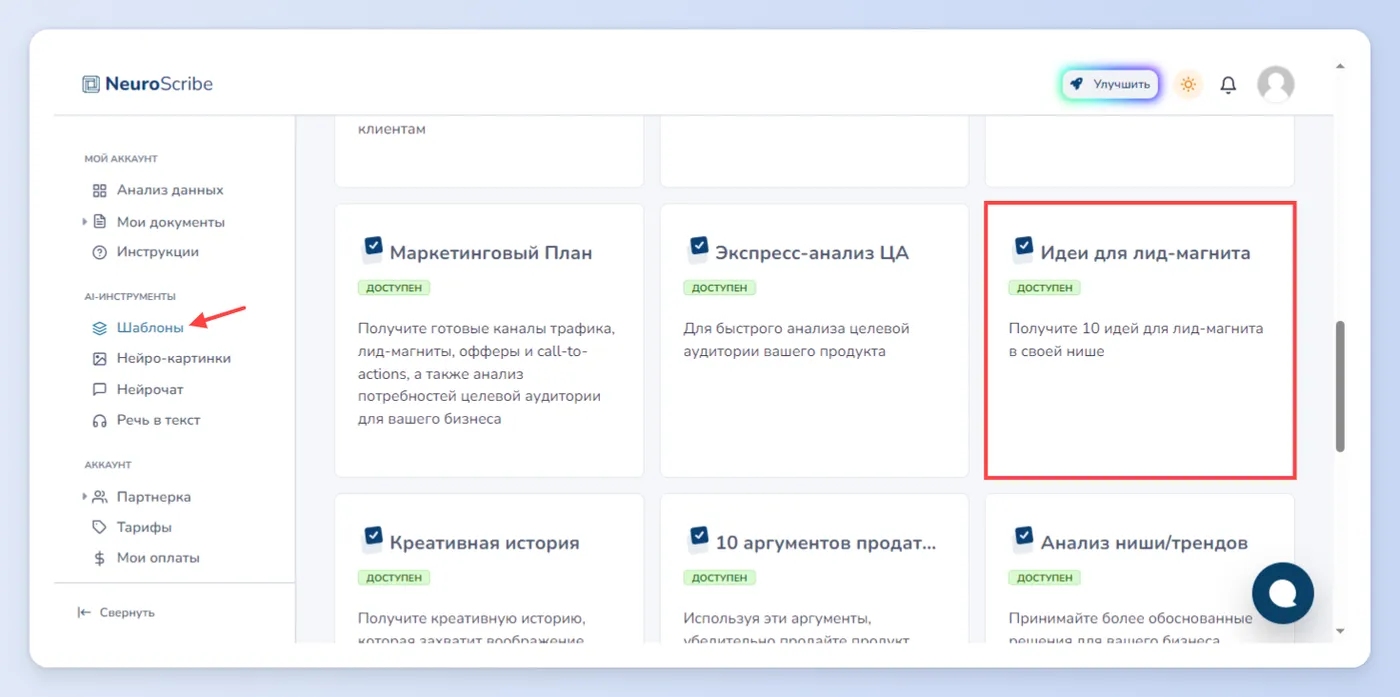Viewport: 1400px width, 697px height.
Task: Click Маркетинговый План description text
Action: [486, 374]
